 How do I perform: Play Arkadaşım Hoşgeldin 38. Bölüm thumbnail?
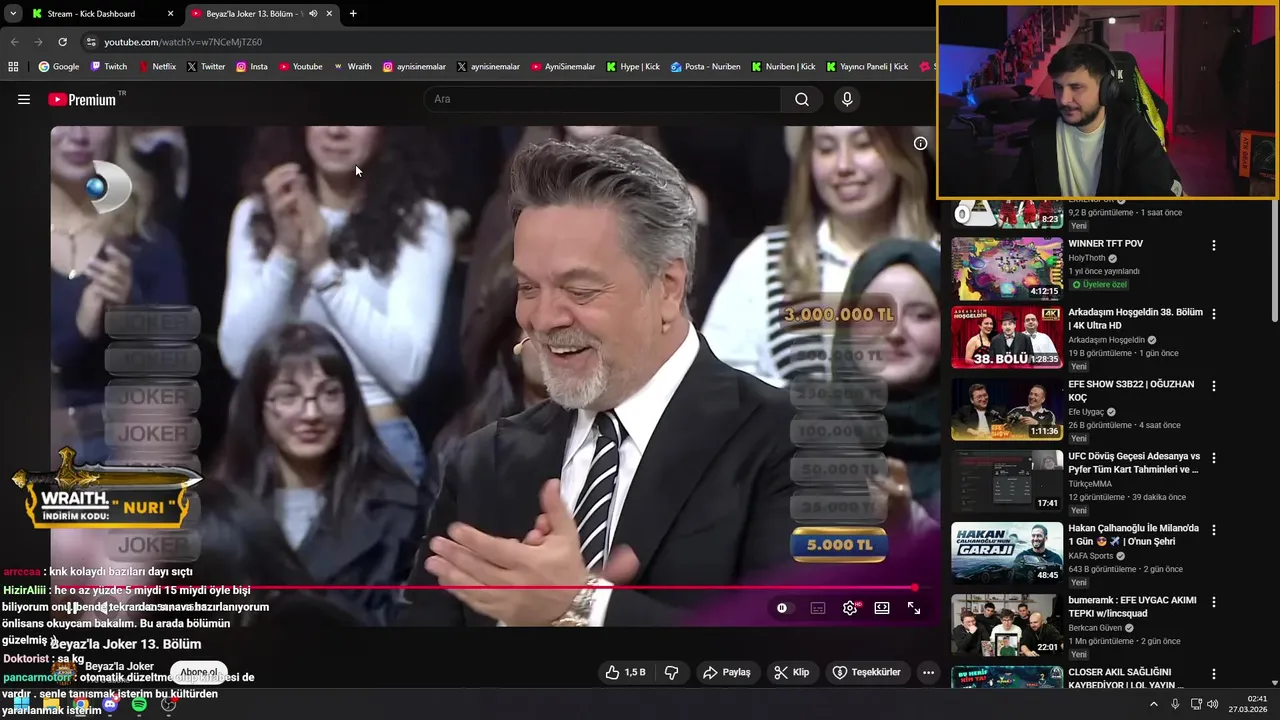1007,338
